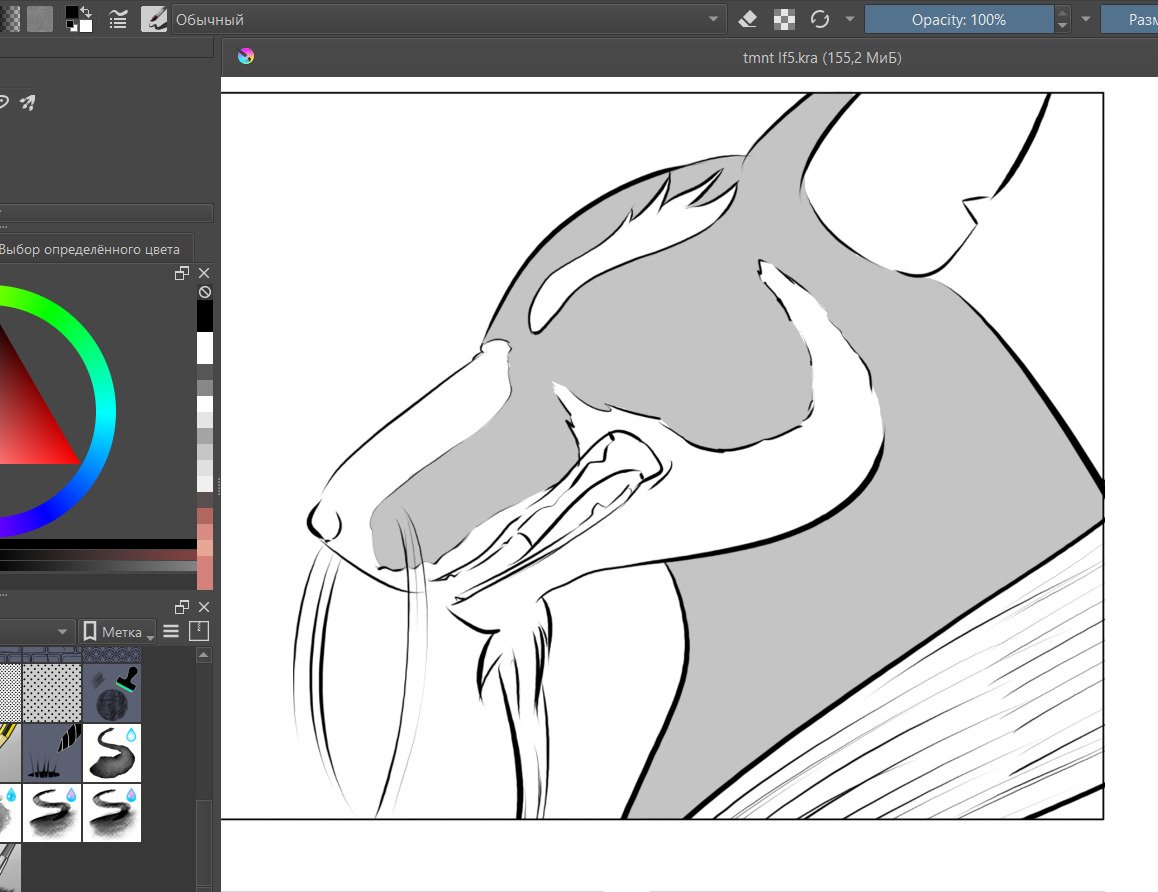Select the dotted screentone brush preset next to the stamp
This screenshot has width=1158, height=892.
pyautogui.click(x=52, y=693)
